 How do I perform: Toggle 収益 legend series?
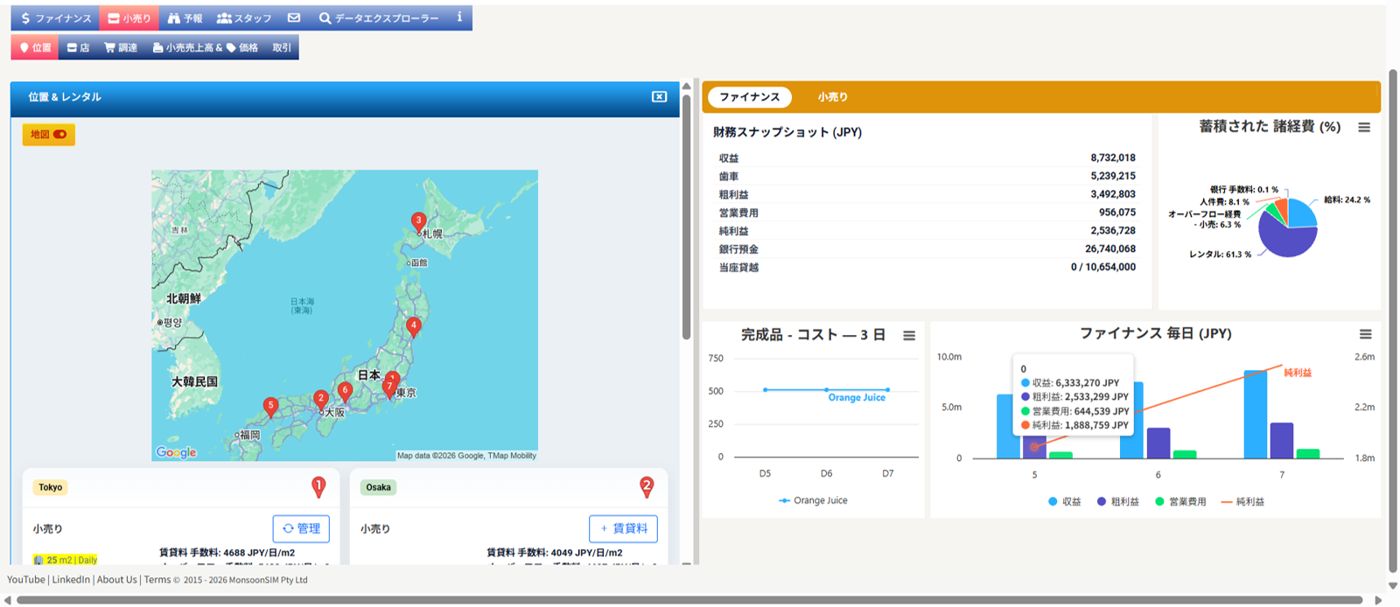click(1065, 502)
